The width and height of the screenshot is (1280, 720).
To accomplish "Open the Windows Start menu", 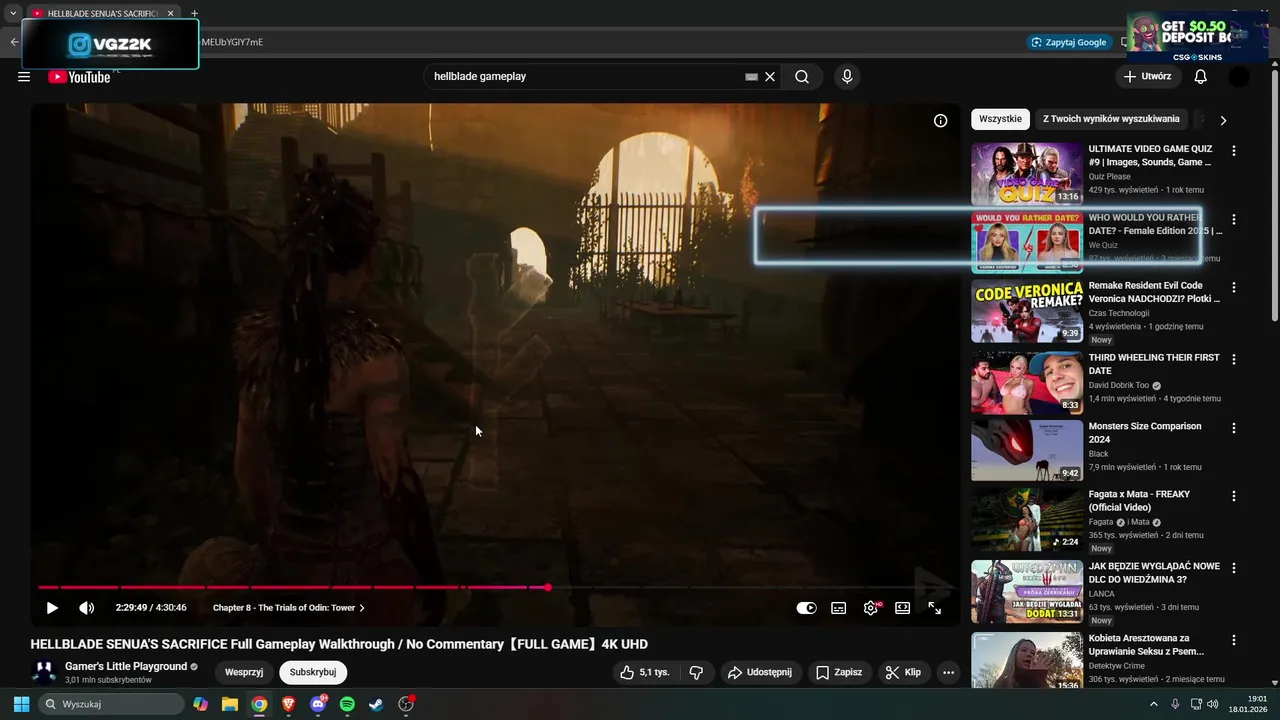I will point(21,704).
